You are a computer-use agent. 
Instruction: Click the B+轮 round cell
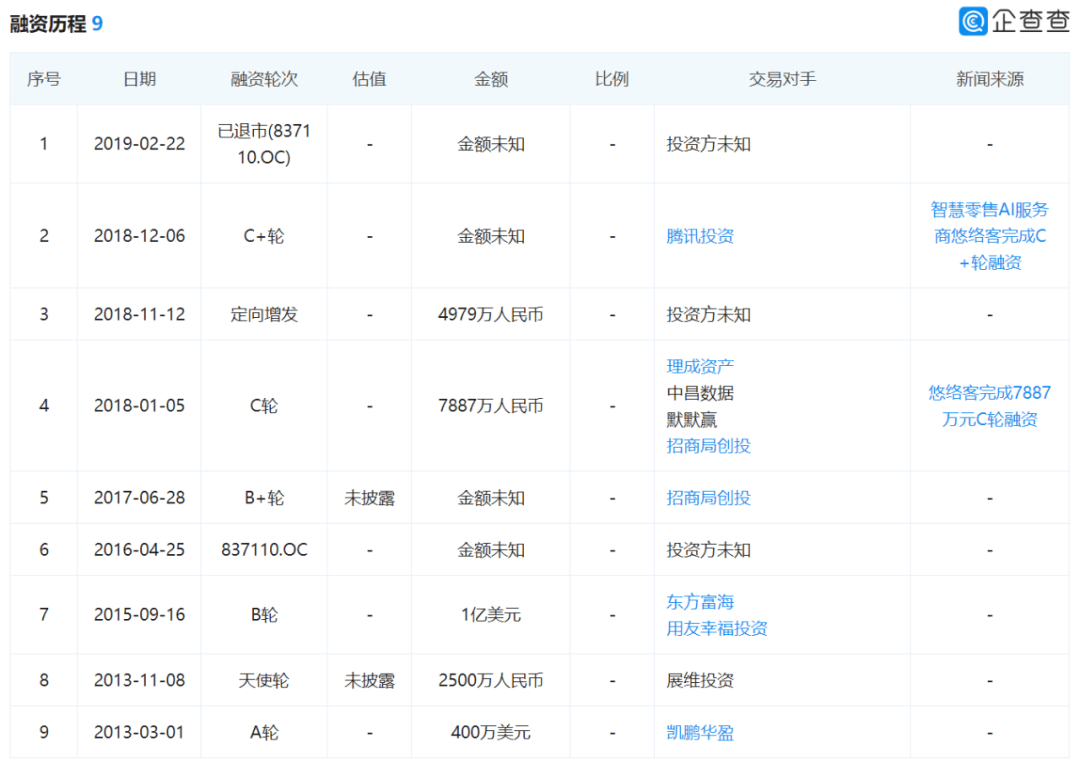click(264, 498)
